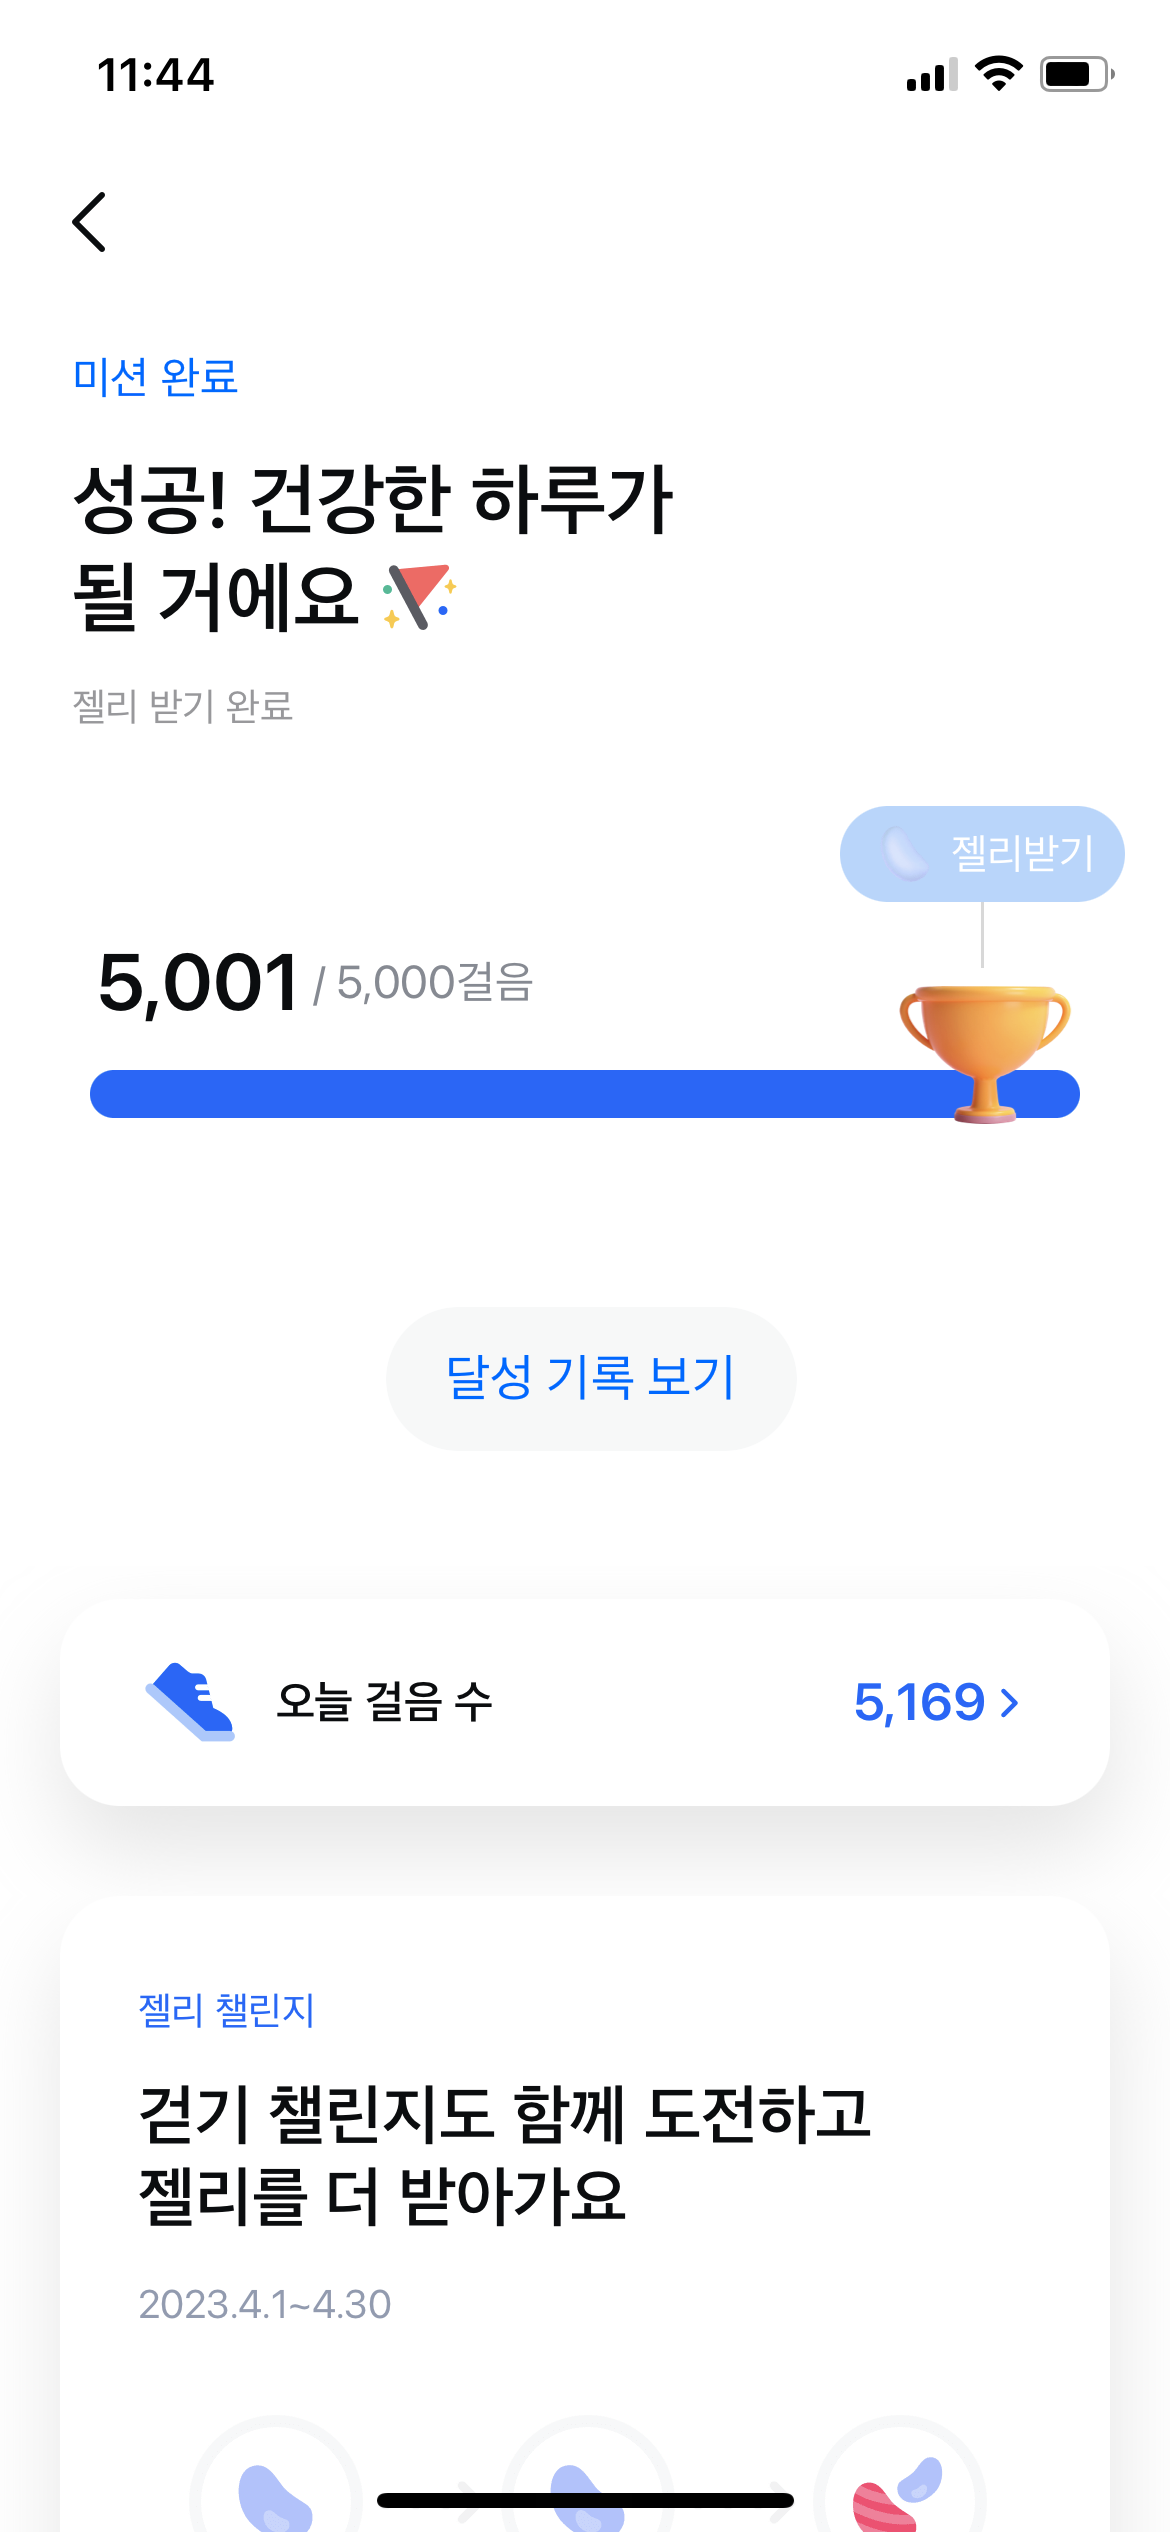Tap the 2023.4.1~4.30 date range
Viewport: 1170px width, 2532px height.
pos(265,2304)
